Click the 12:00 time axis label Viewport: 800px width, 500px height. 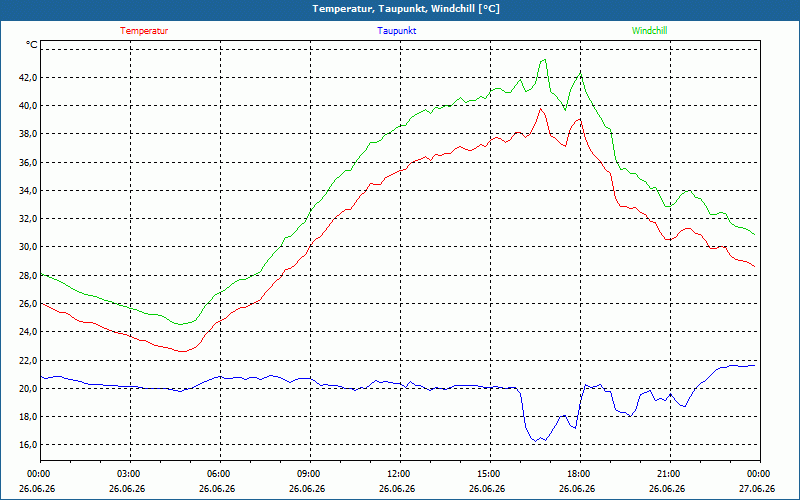[x=401, y=474]
